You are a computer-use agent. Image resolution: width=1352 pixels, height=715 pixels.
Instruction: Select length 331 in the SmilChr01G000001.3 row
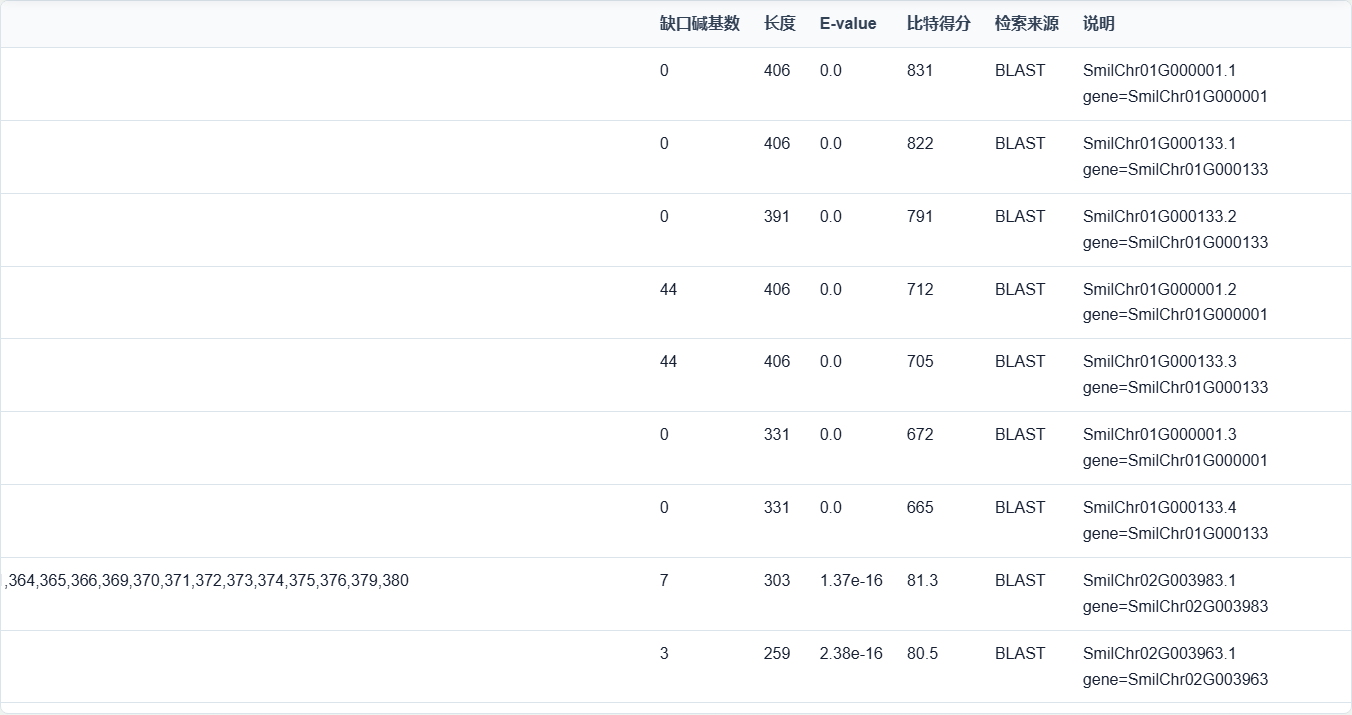click(777, 435)
